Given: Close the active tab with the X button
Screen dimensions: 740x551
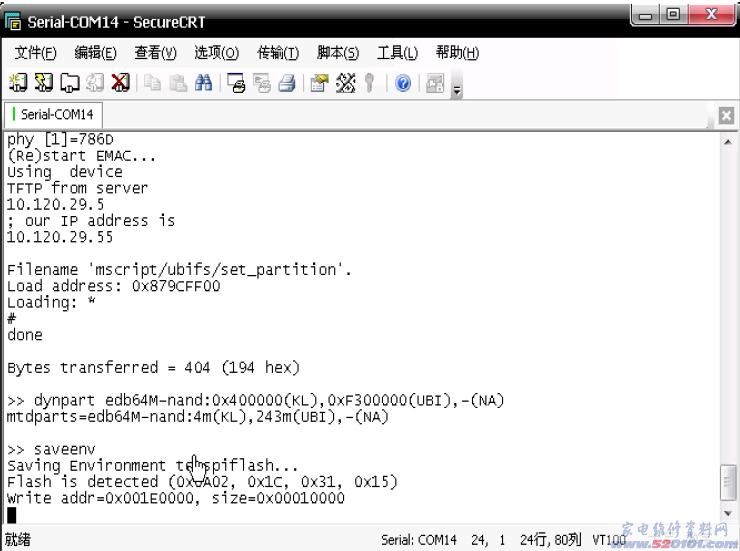Looking at the screenshot, I should 726,115.
